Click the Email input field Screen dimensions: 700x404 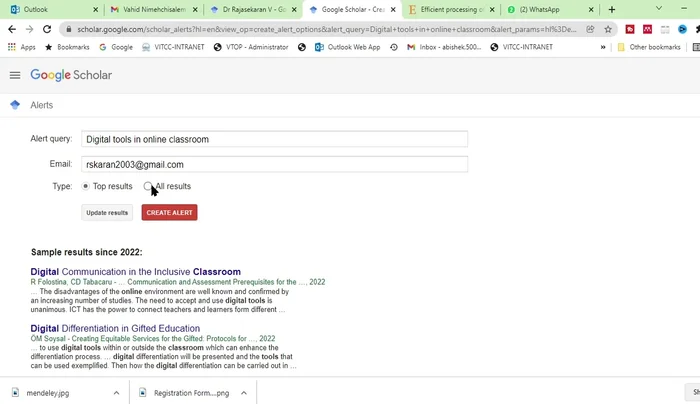pos(274,164)
